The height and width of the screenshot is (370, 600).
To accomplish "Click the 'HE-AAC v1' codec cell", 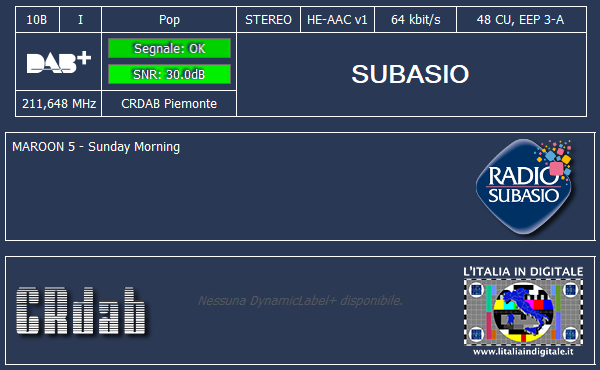I will click(337, 20).
